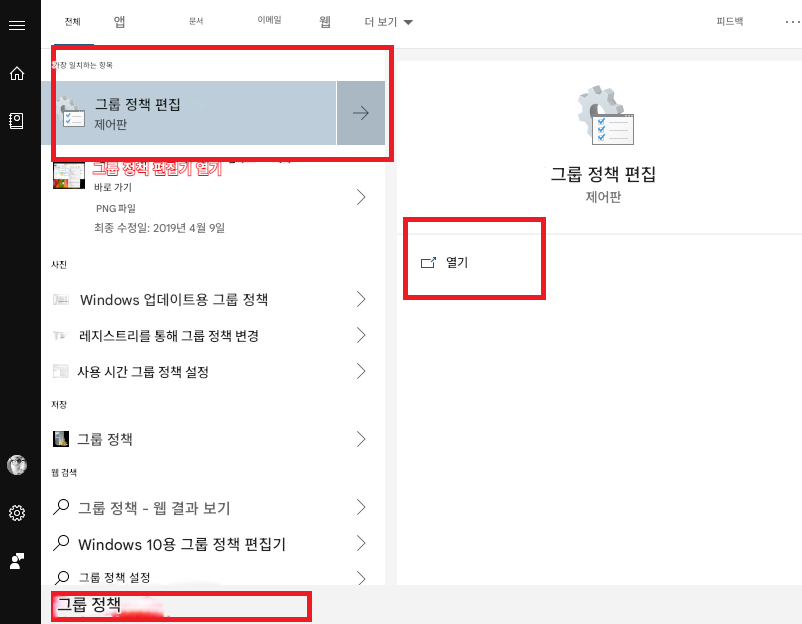Click the 피드백 button

729,21
